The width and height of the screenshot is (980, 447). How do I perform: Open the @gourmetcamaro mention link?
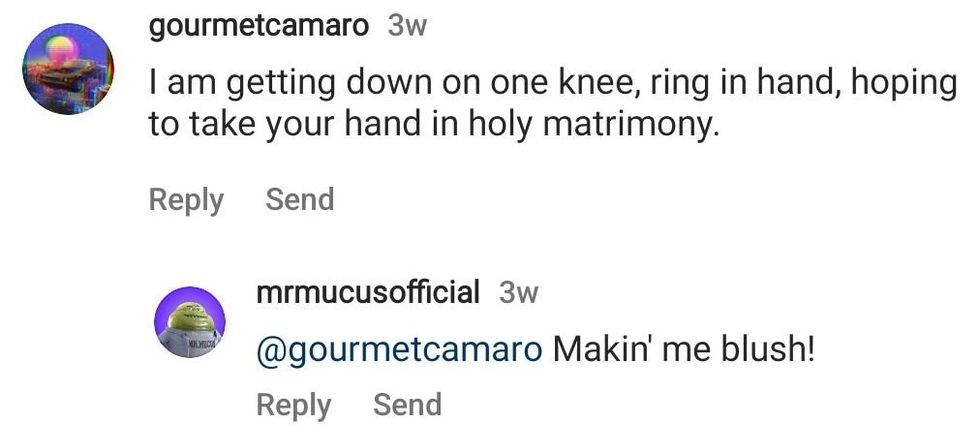(400, 350)
